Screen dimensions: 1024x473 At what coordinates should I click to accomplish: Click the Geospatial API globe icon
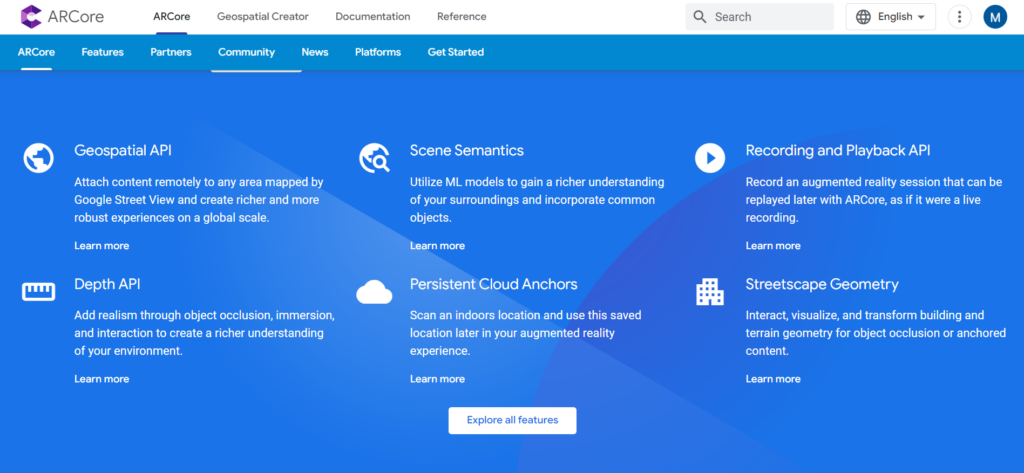pyautogui.click(x=38, y=158)
